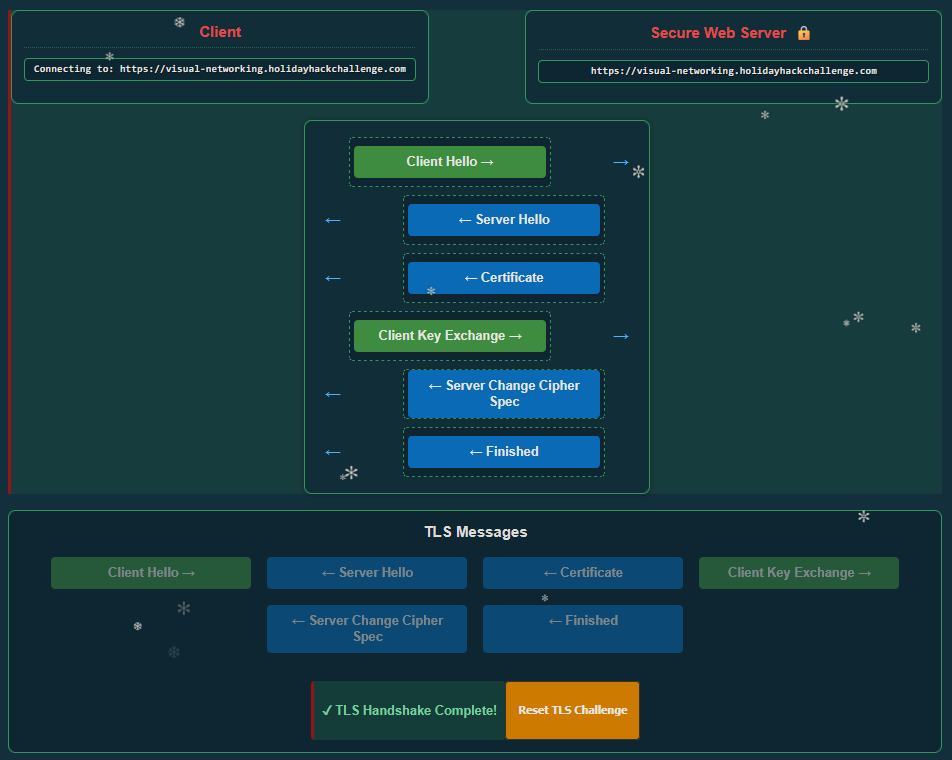952x760 pixels.
Task: Select the Server Hello block in handshake sequence
Action: pyautogui.click(x=503, y=220)
